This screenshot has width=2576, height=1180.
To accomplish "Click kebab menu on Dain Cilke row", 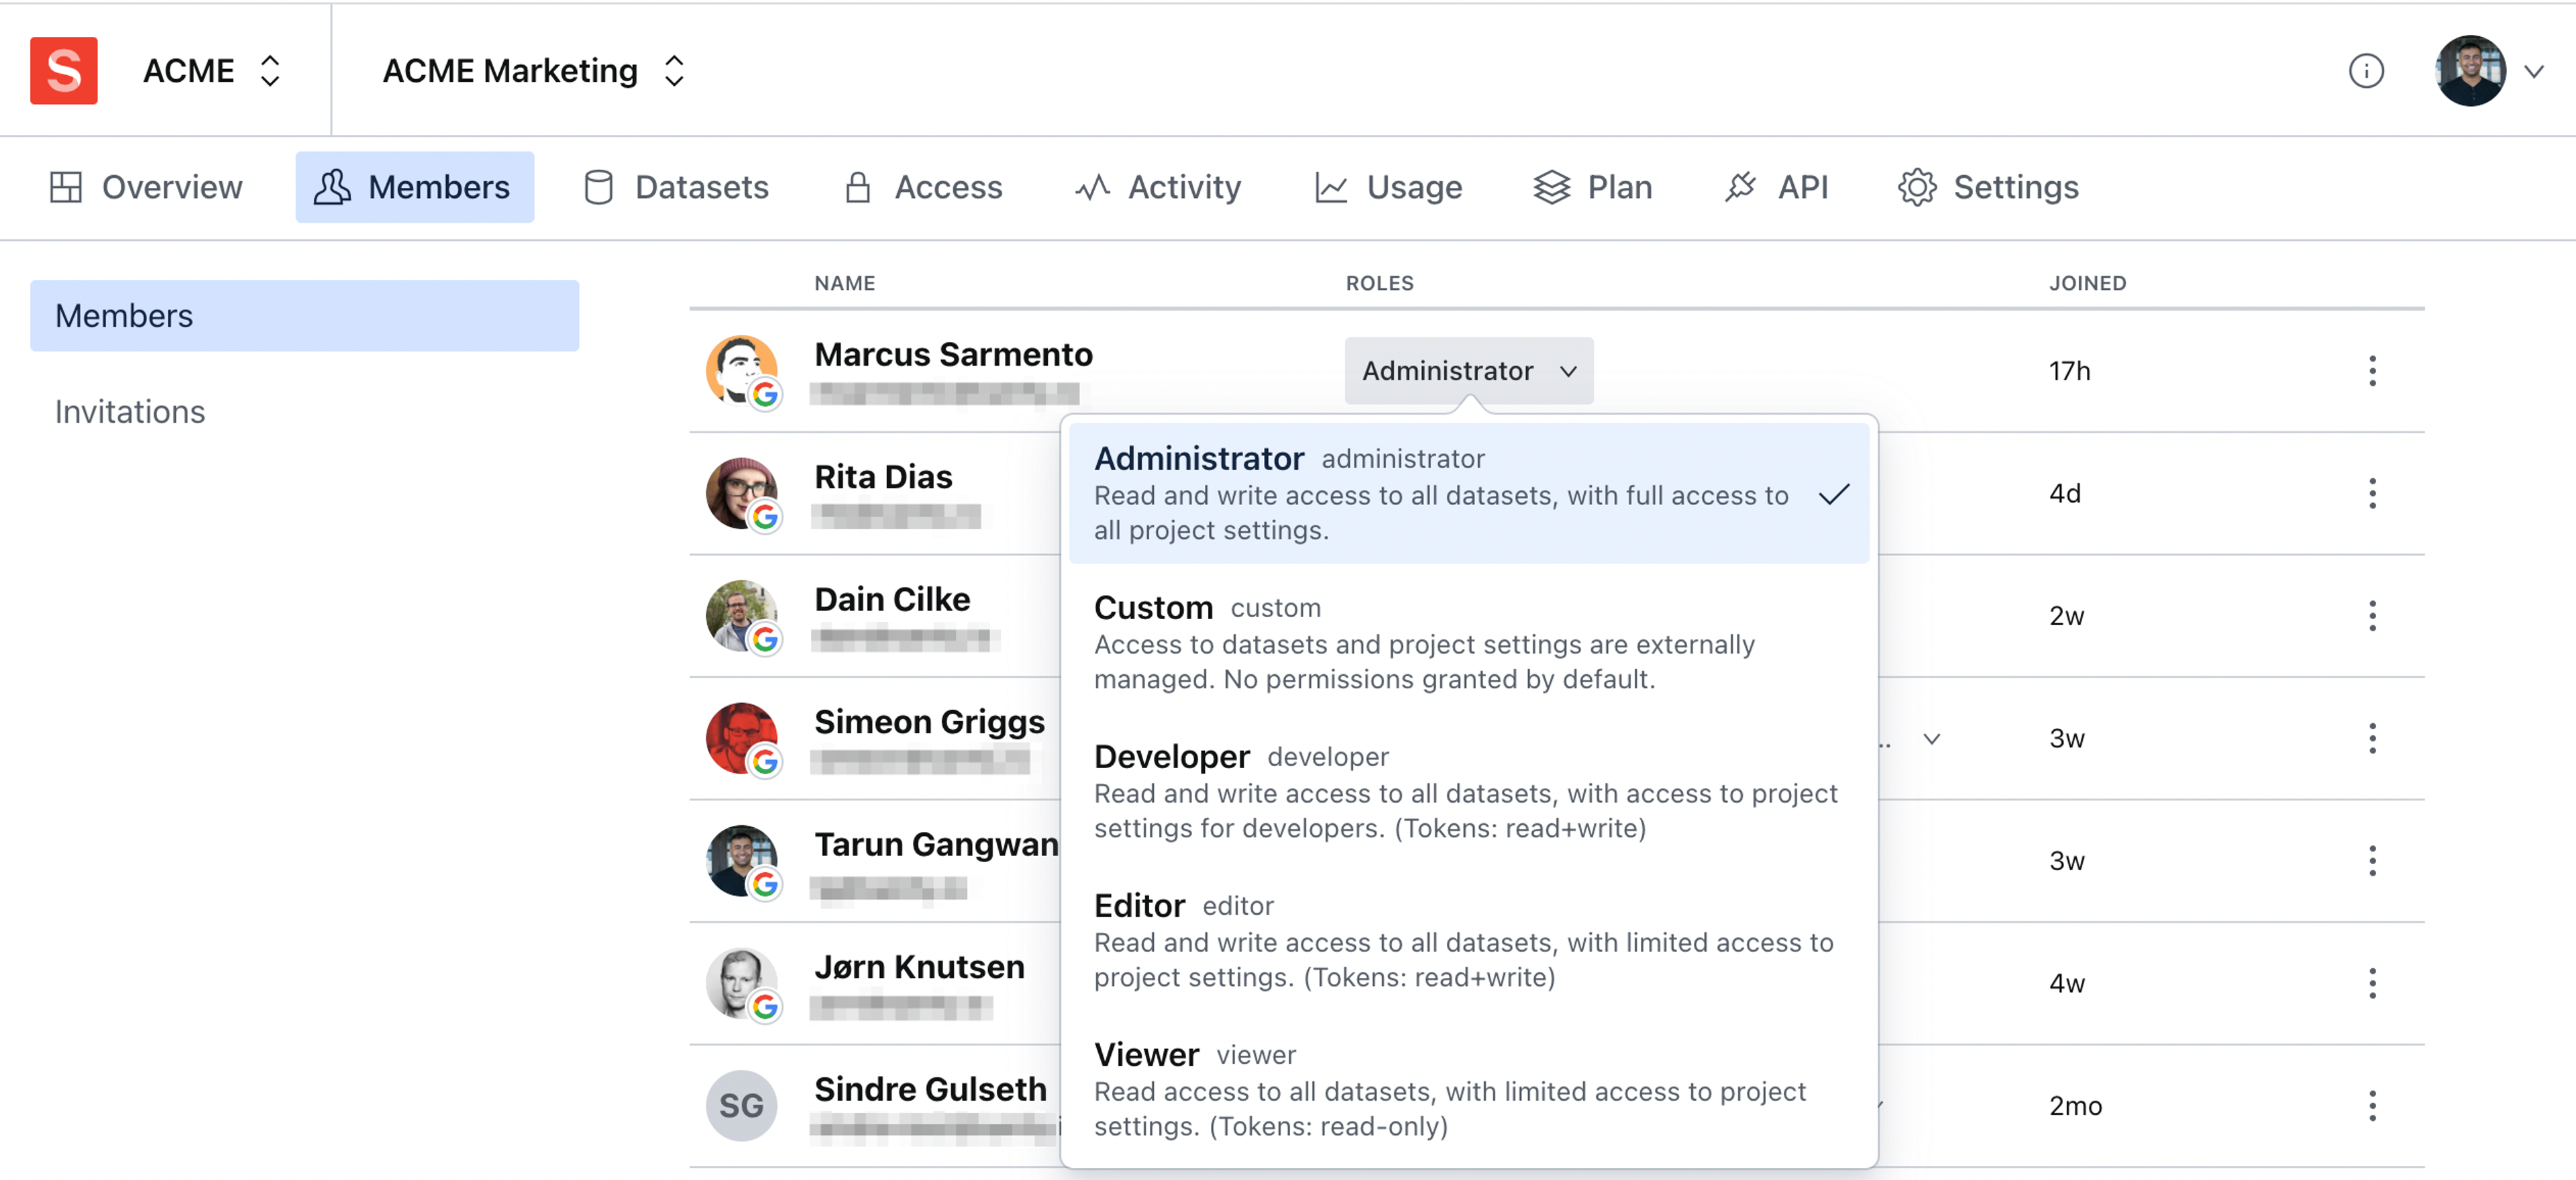I will [2371, 616].
